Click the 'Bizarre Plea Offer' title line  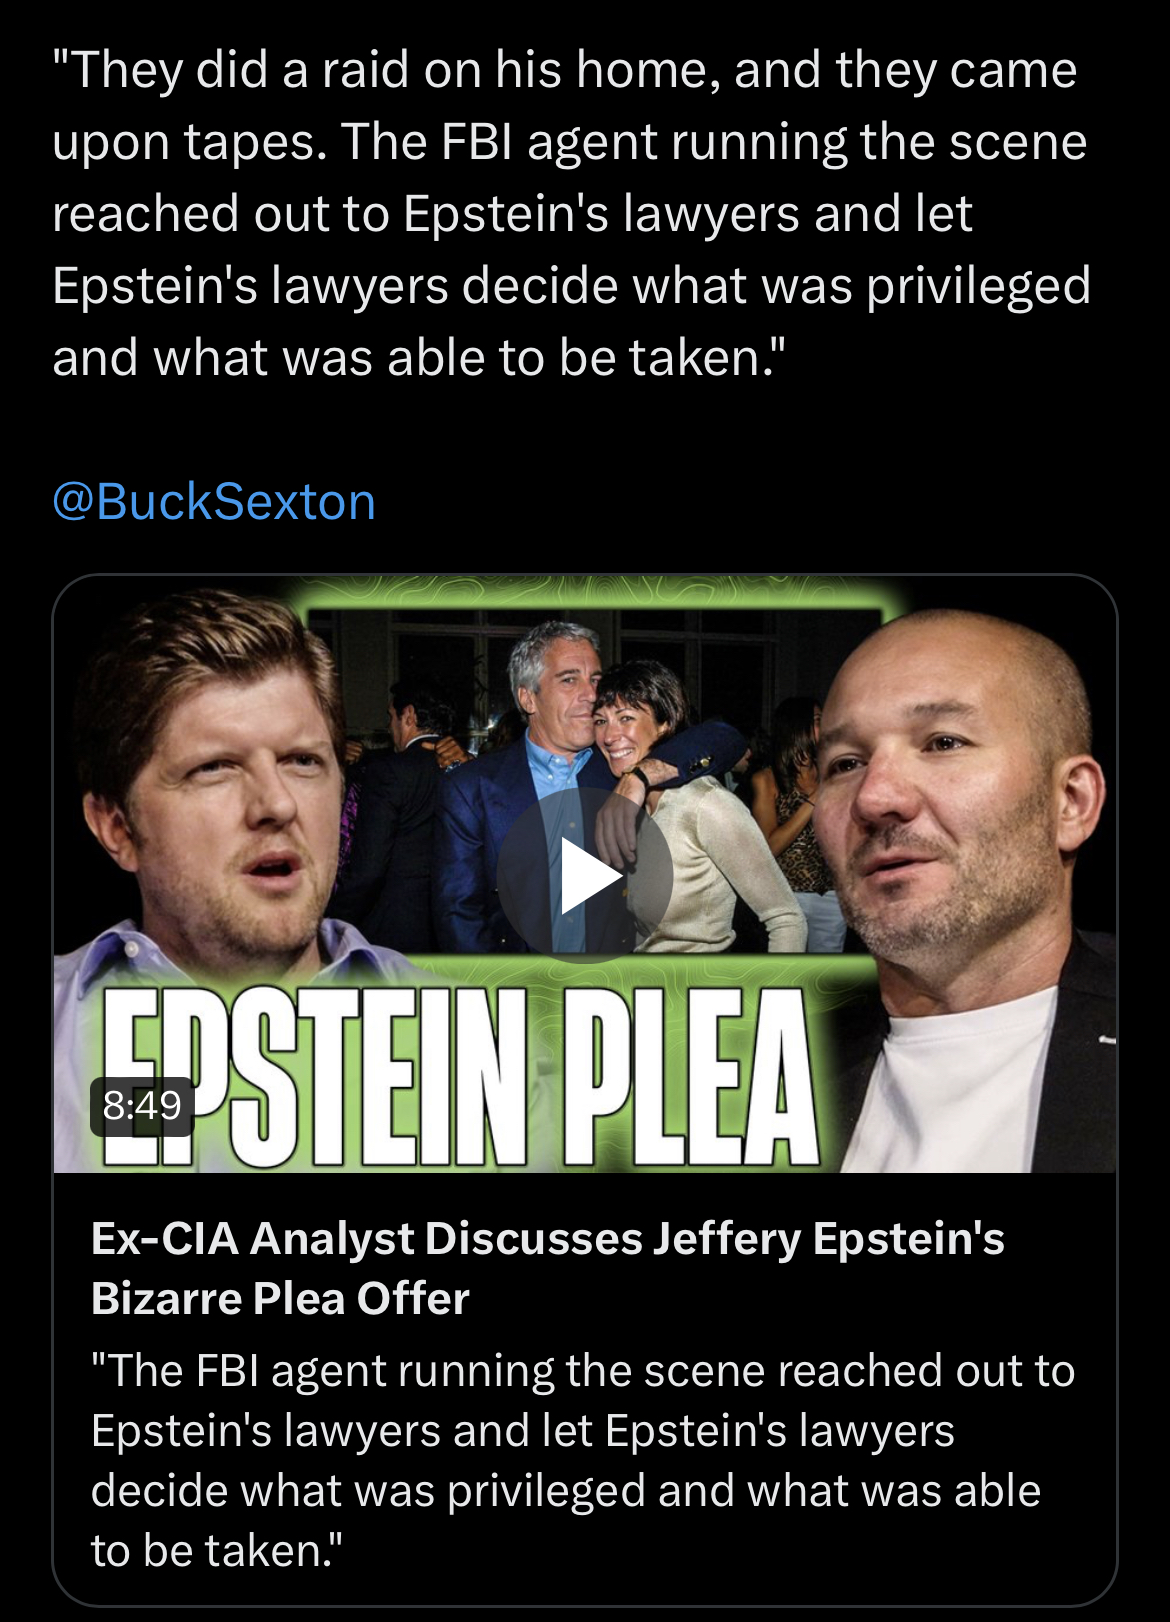pyautogui.click(x=280, y=1298)
